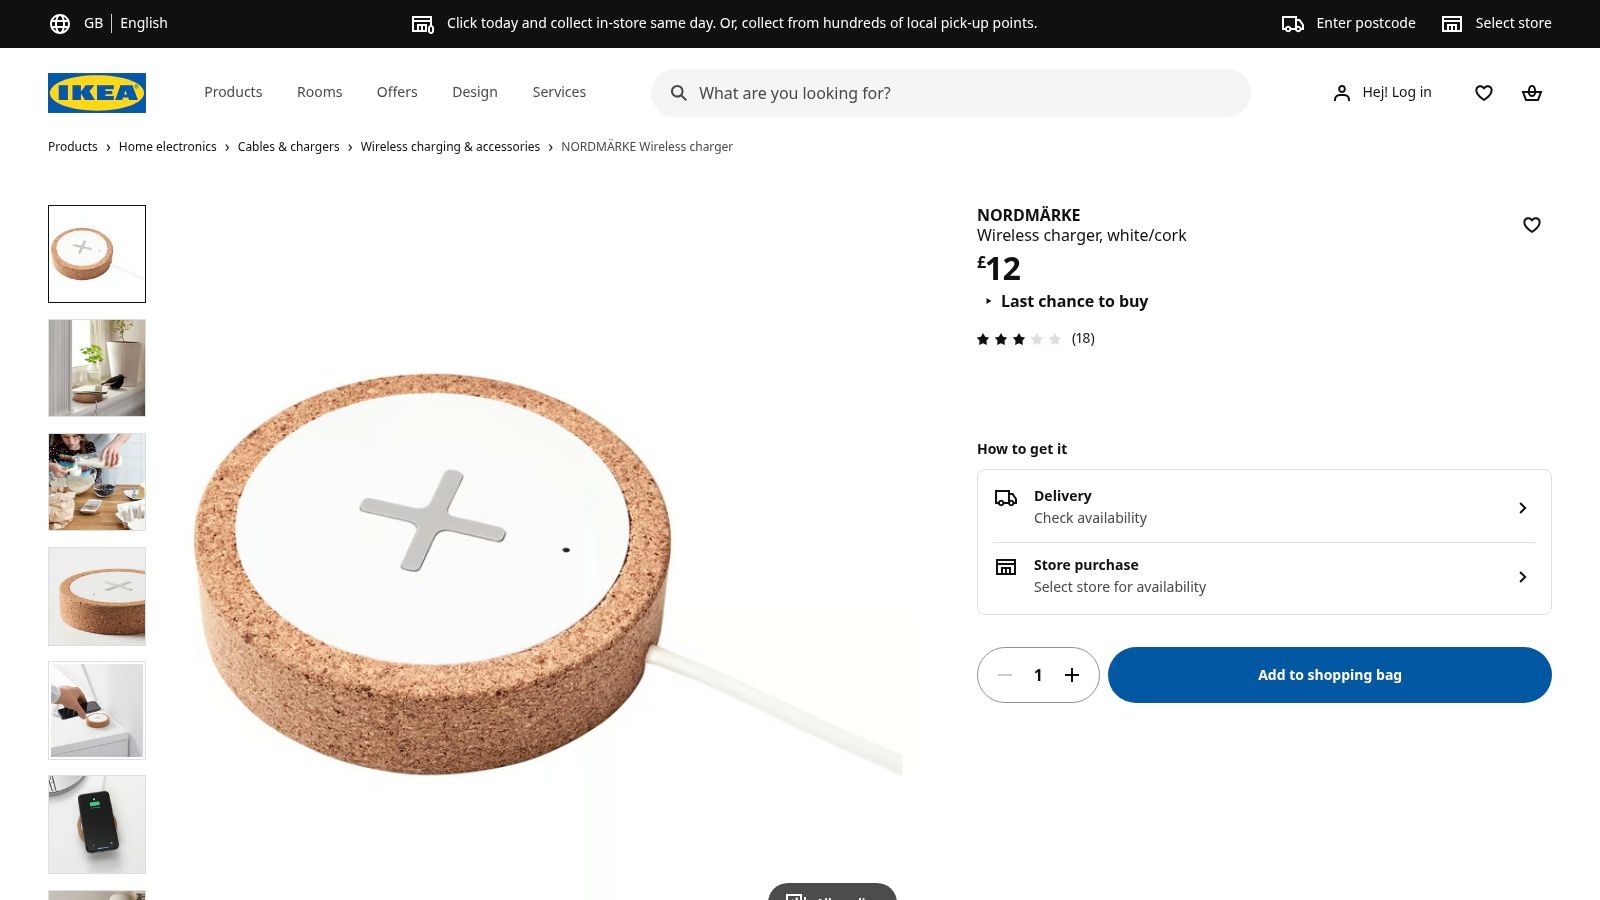Screen dimensions: 1600x900
Task: Click the store icon next to Select store
Action: (1451, 22)
